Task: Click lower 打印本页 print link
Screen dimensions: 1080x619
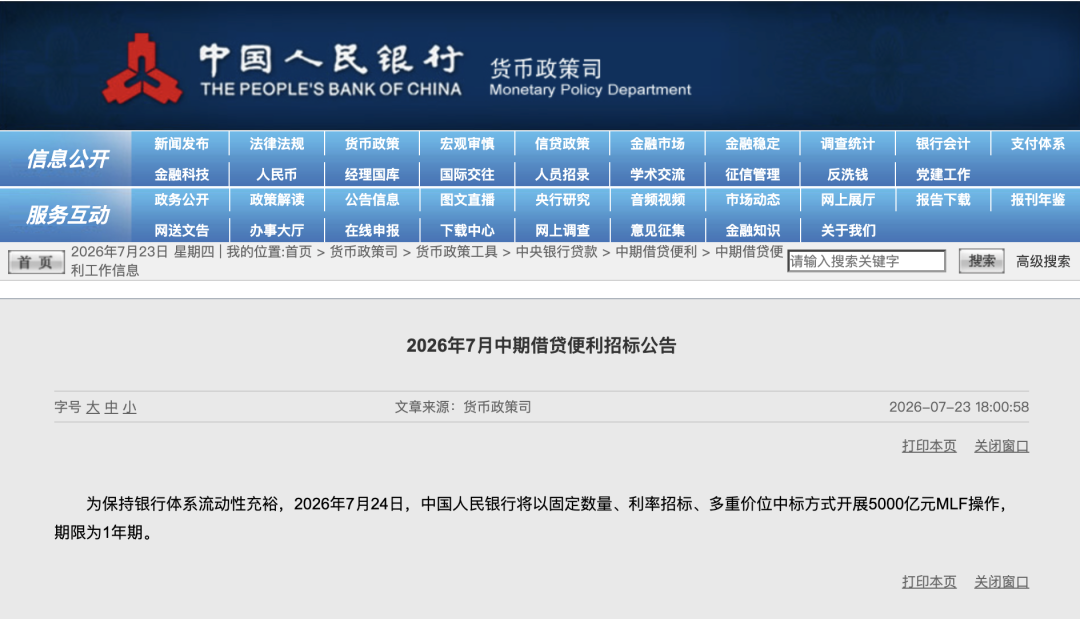Action: [x=929, y=582]
